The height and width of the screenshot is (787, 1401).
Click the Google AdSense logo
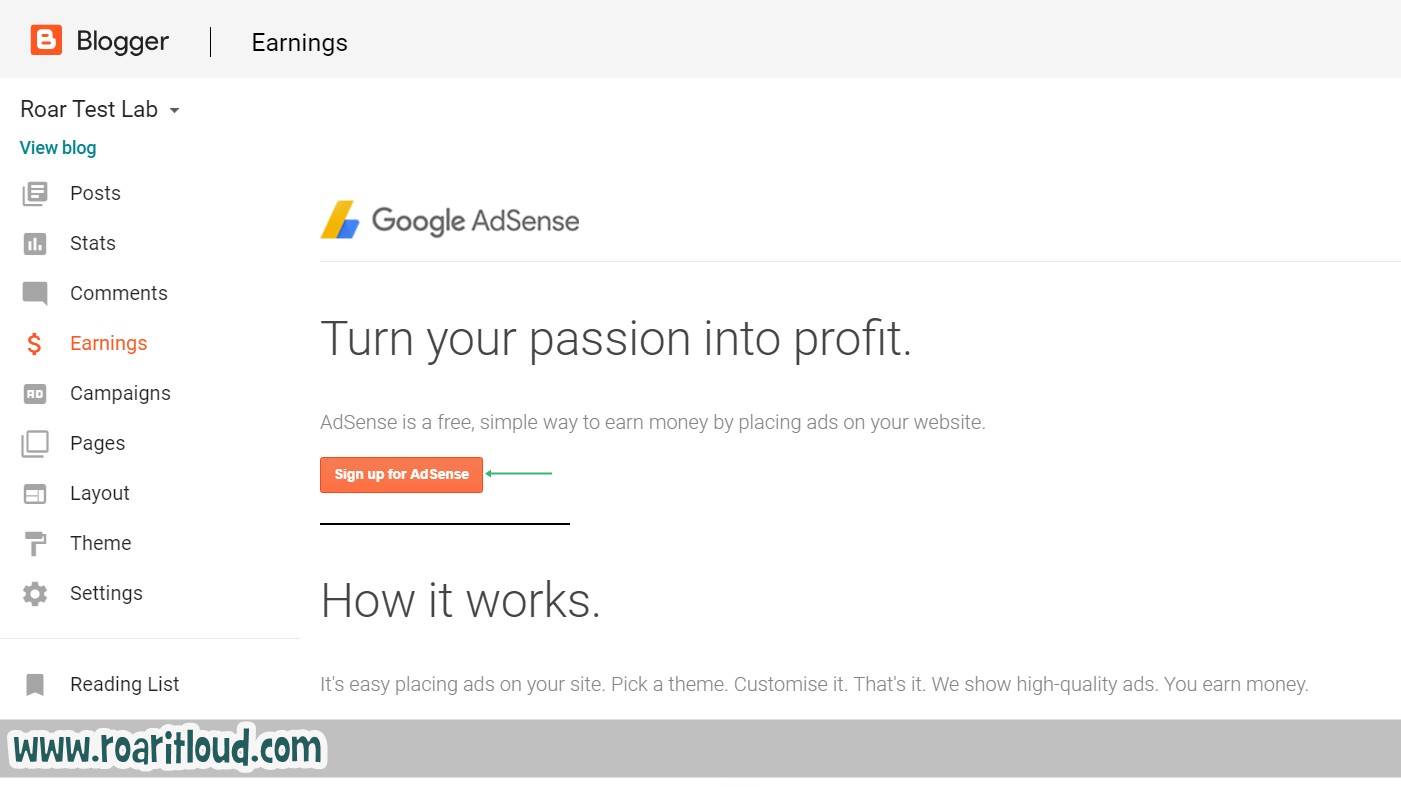450,220
